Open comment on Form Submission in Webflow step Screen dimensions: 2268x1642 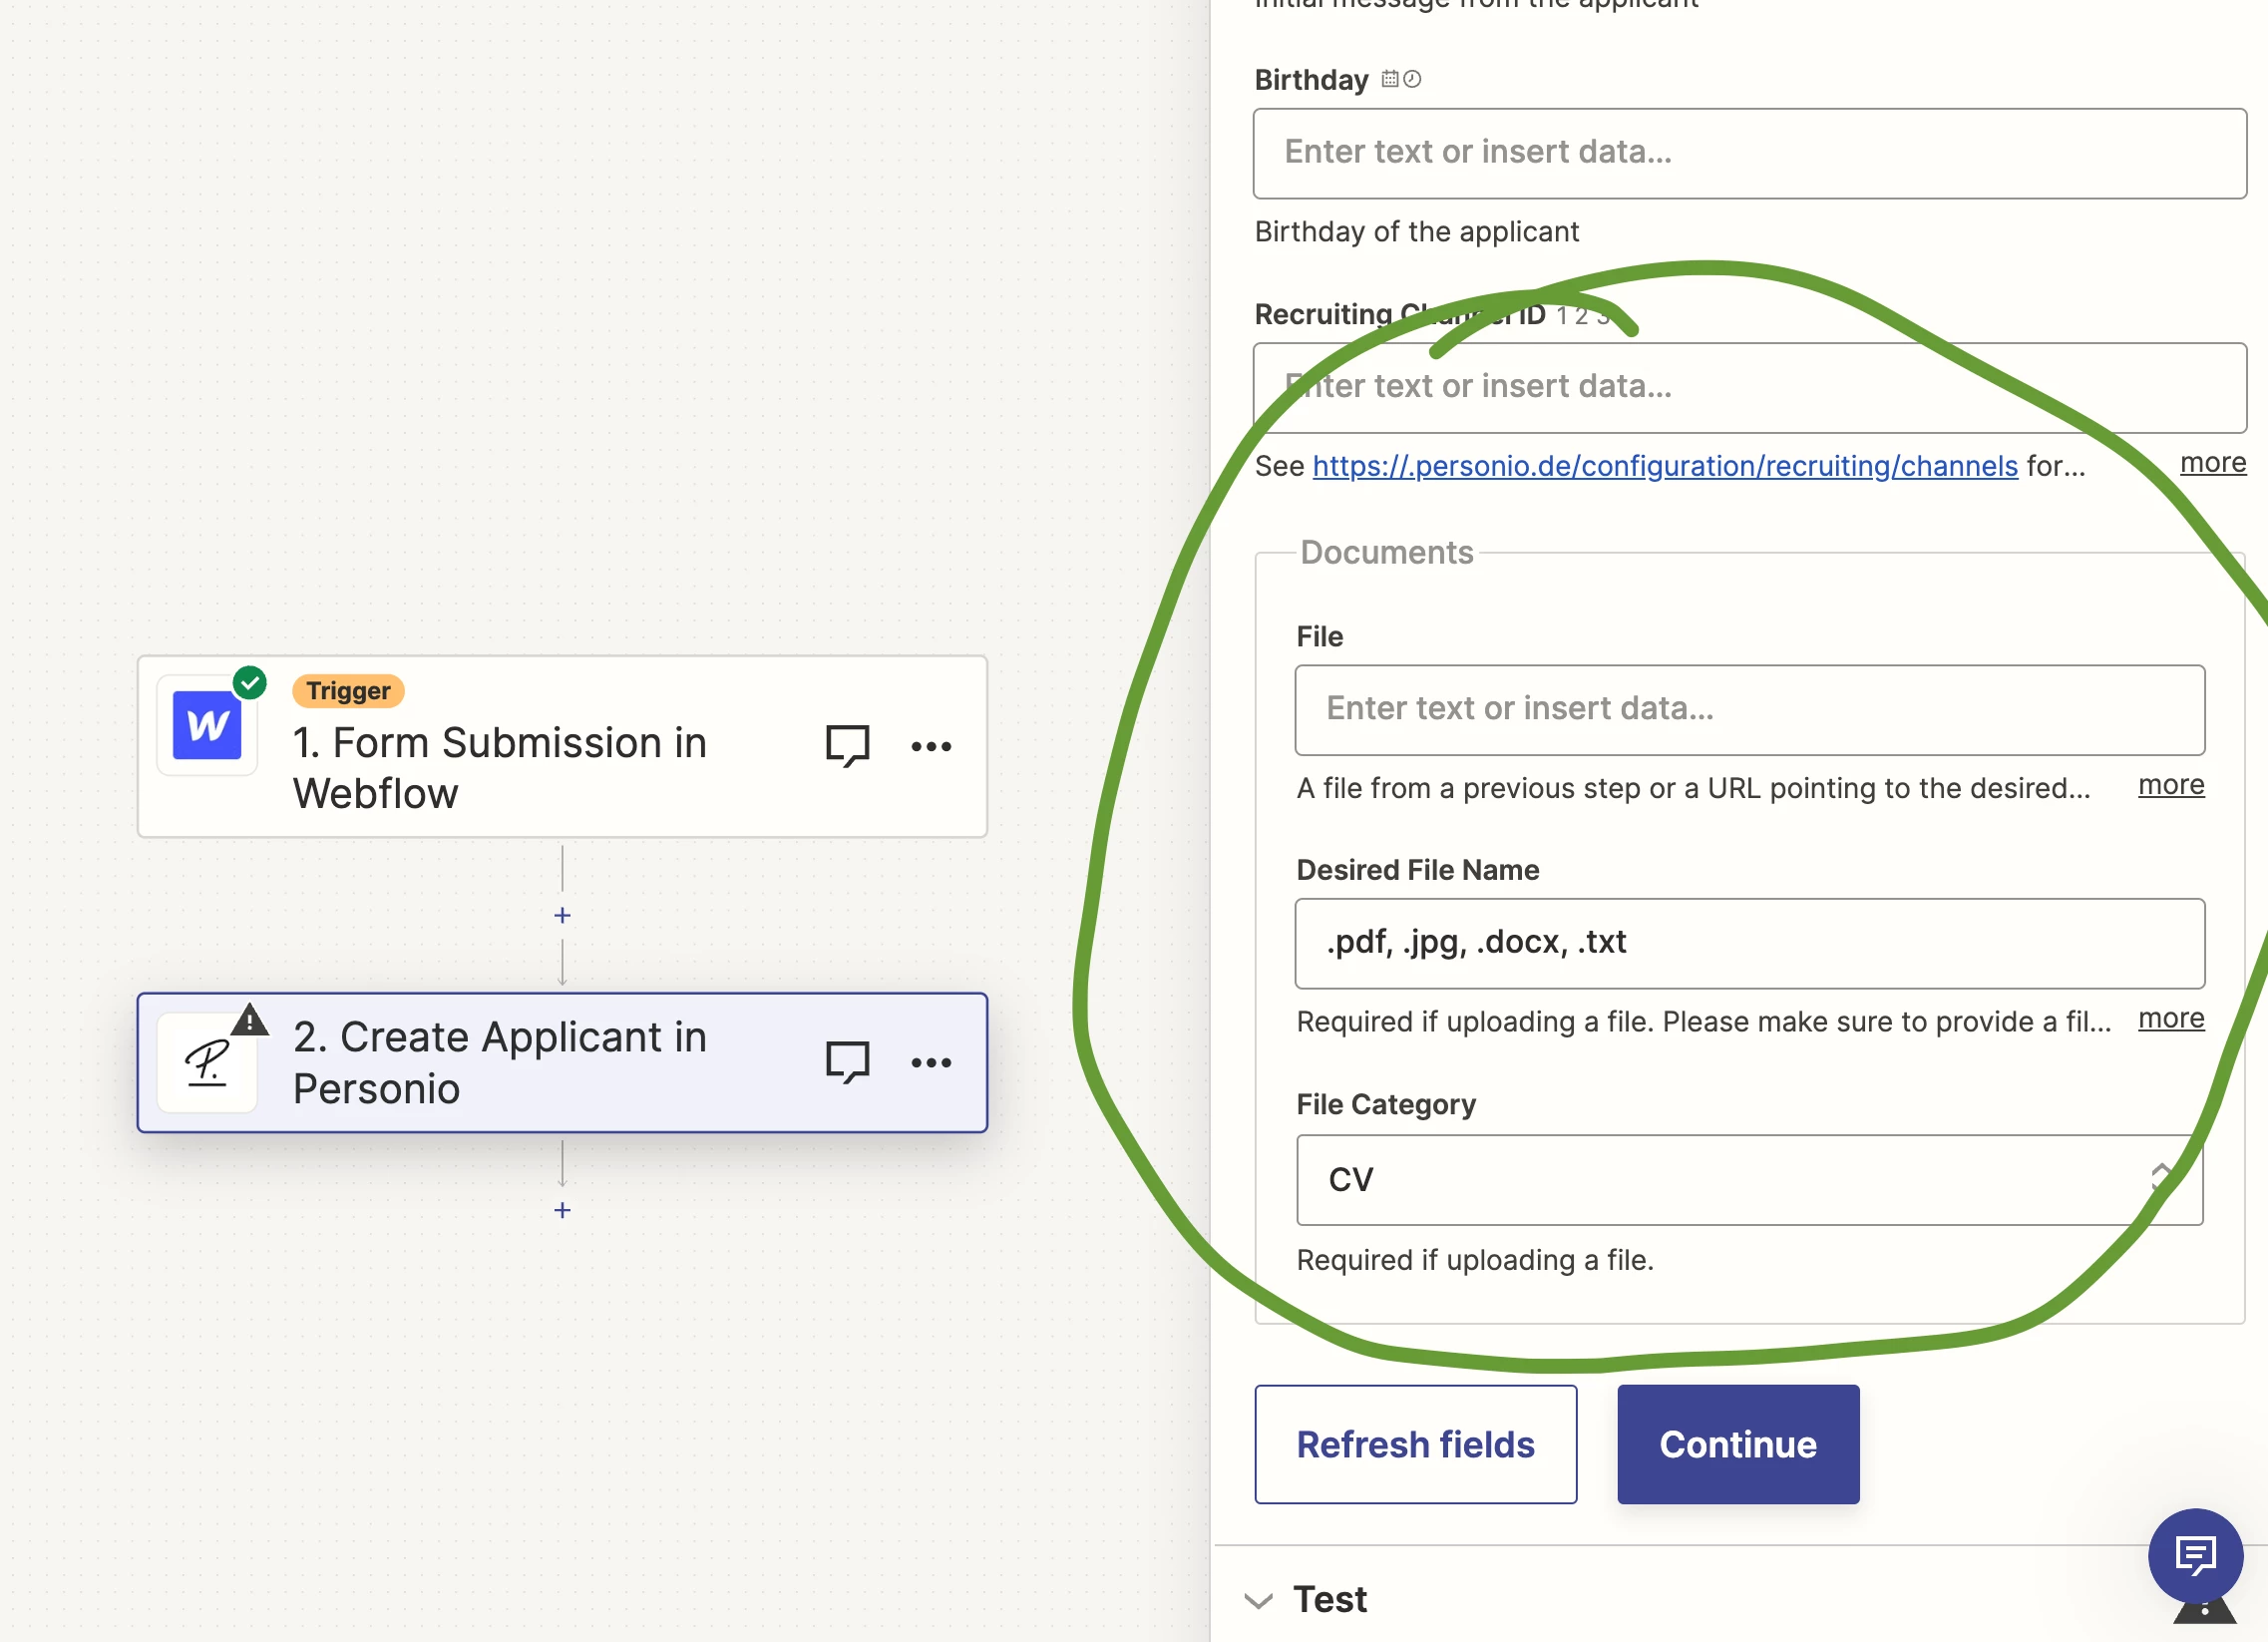847,746
